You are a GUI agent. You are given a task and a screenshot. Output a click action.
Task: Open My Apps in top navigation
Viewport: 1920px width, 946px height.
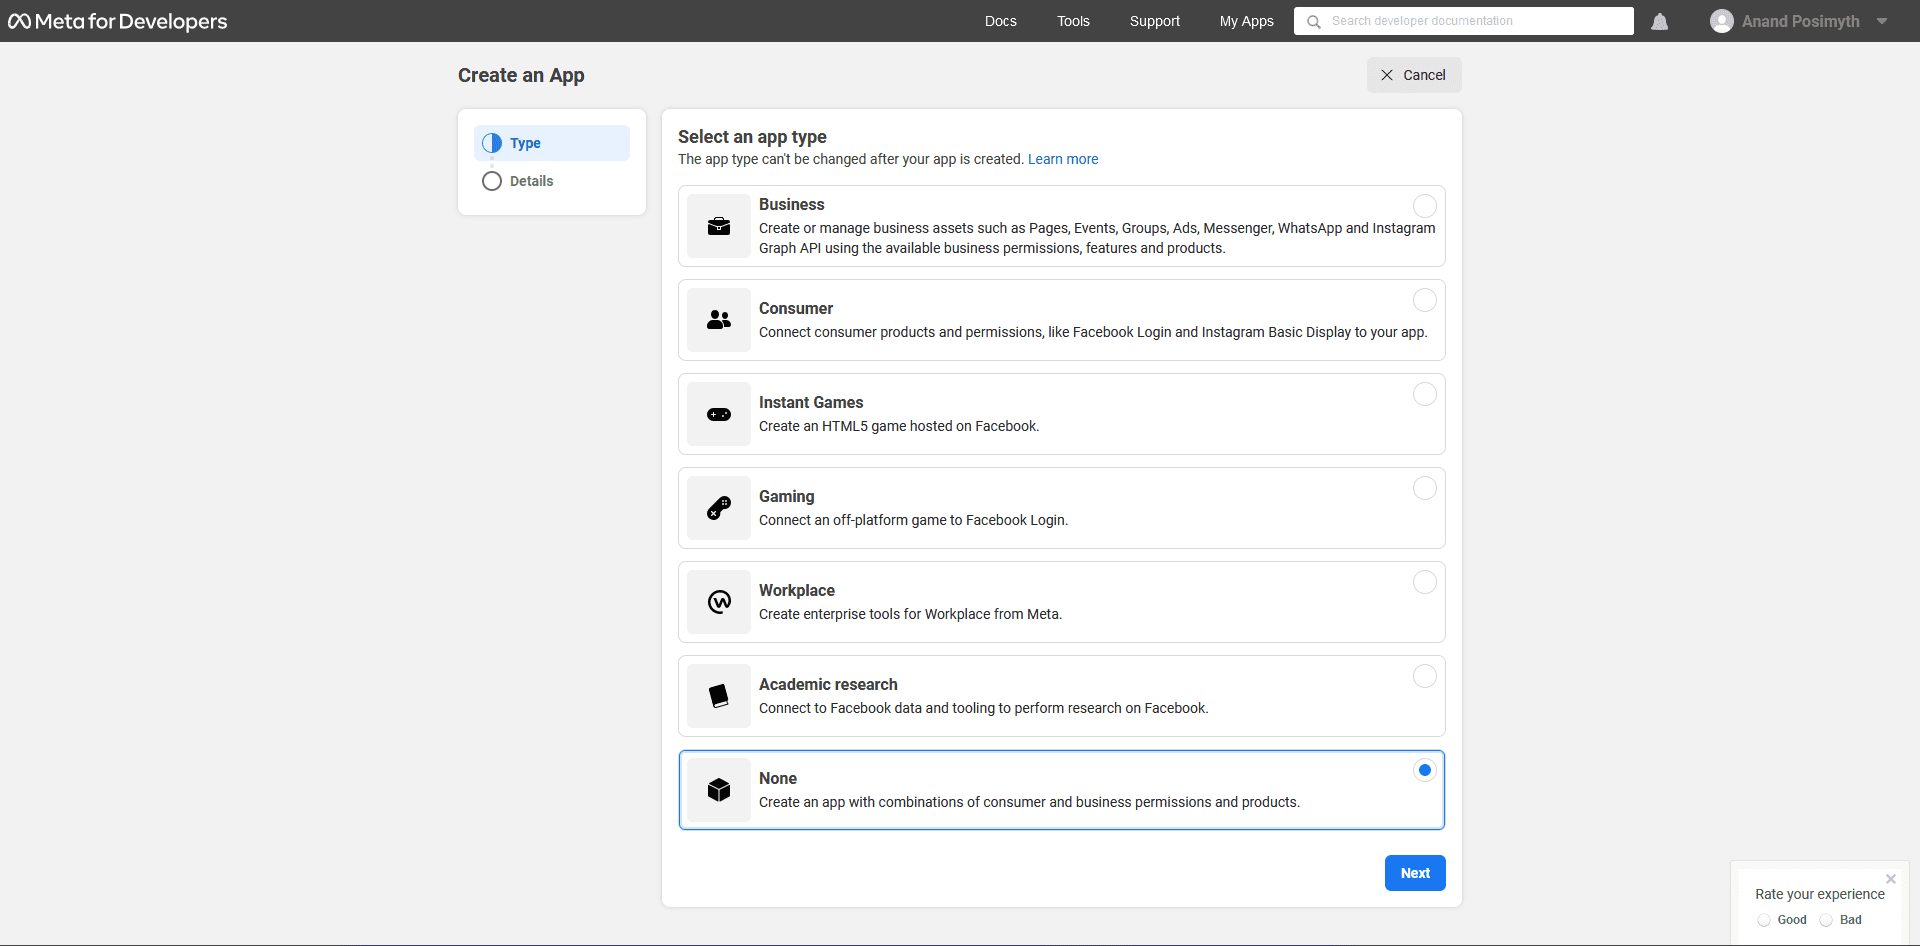click(x=1246, y=21)
